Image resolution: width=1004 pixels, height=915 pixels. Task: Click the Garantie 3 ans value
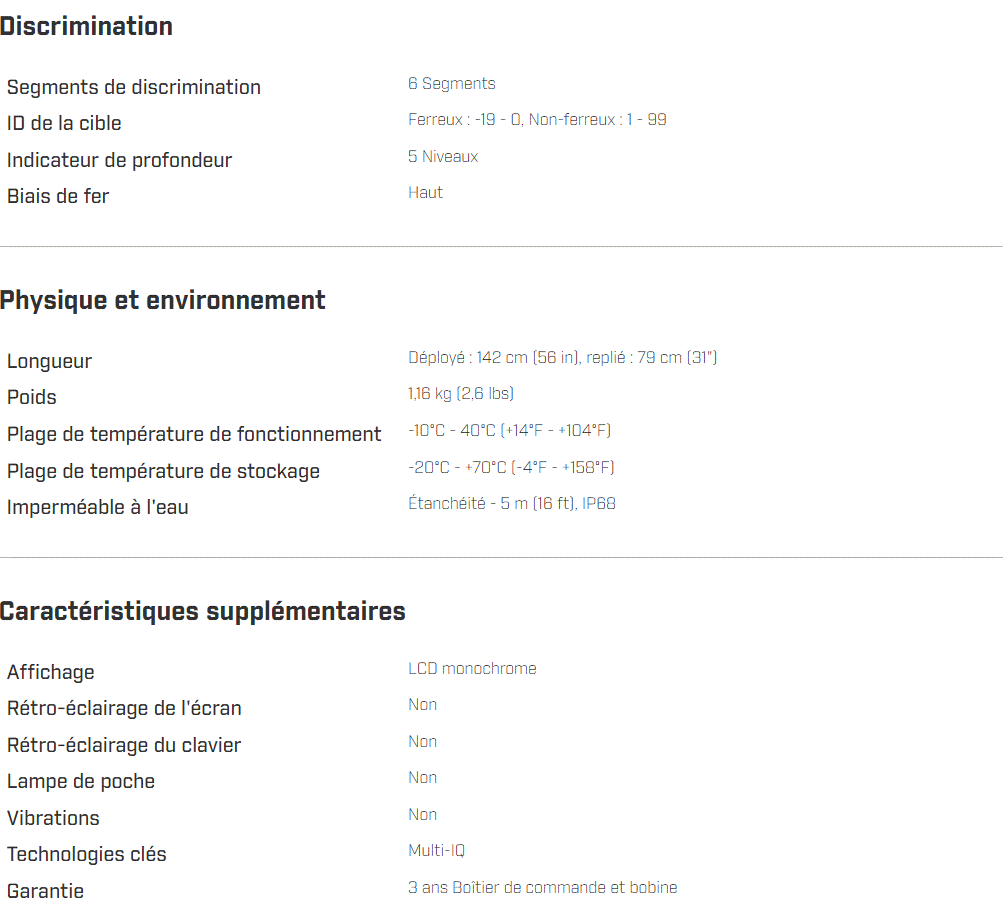pos(542,887)
